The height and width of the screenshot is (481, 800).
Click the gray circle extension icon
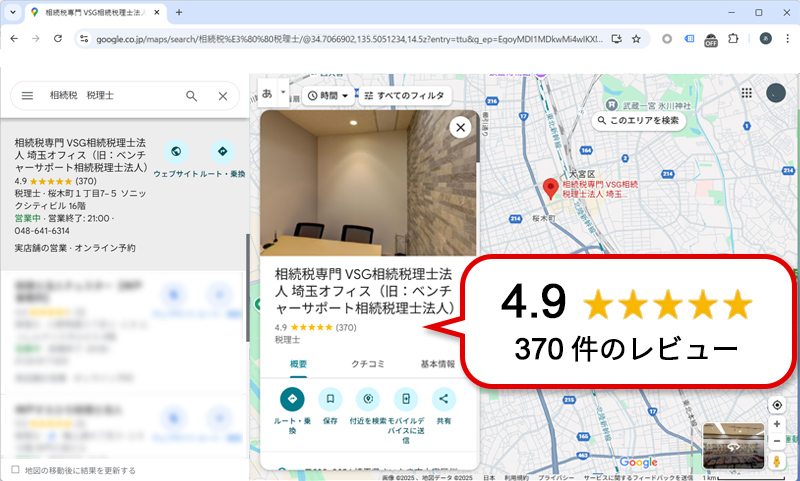click(x=667, y=39)
